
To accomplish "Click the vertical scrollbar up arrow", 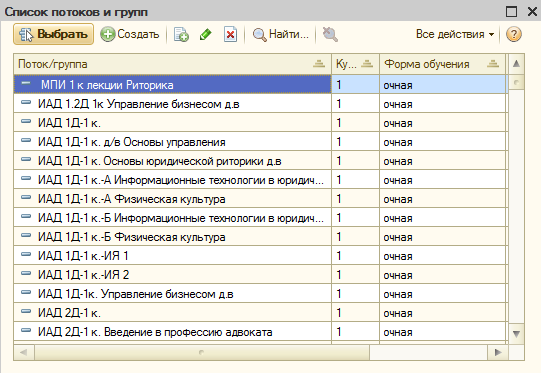I will tap(516, 63).
